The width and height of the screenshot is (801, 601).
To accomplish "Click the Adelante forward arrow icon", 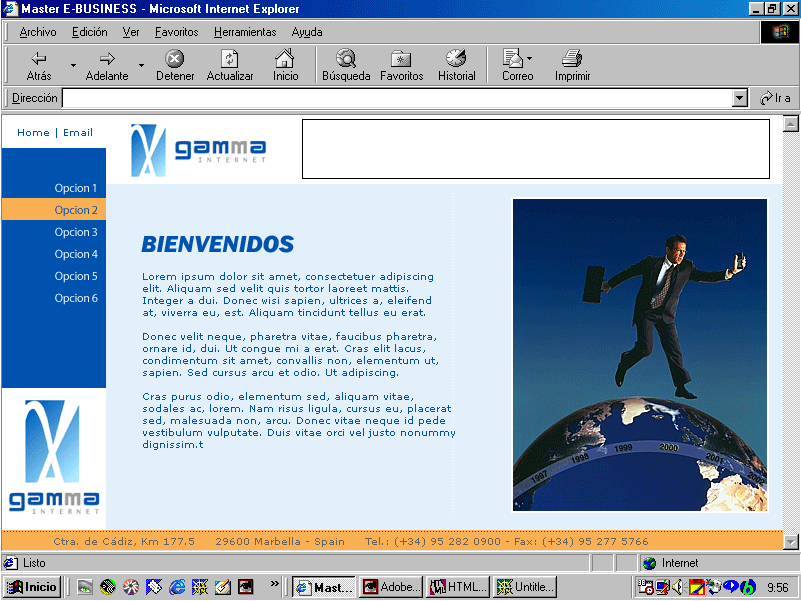I will (107, 59).
